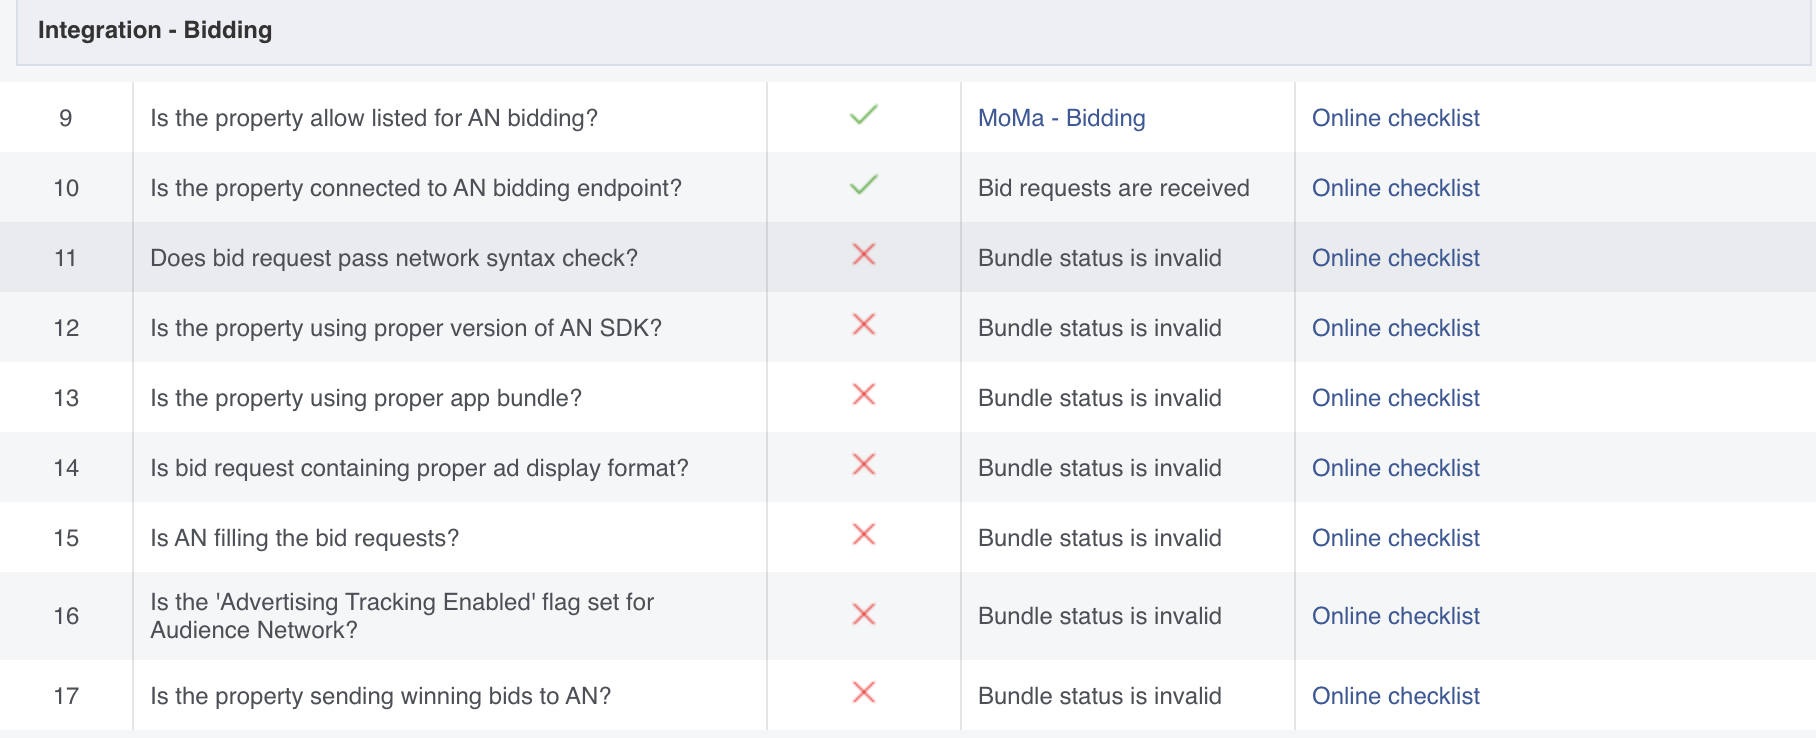Open Online checklist for ad display format

[1395, 468]
